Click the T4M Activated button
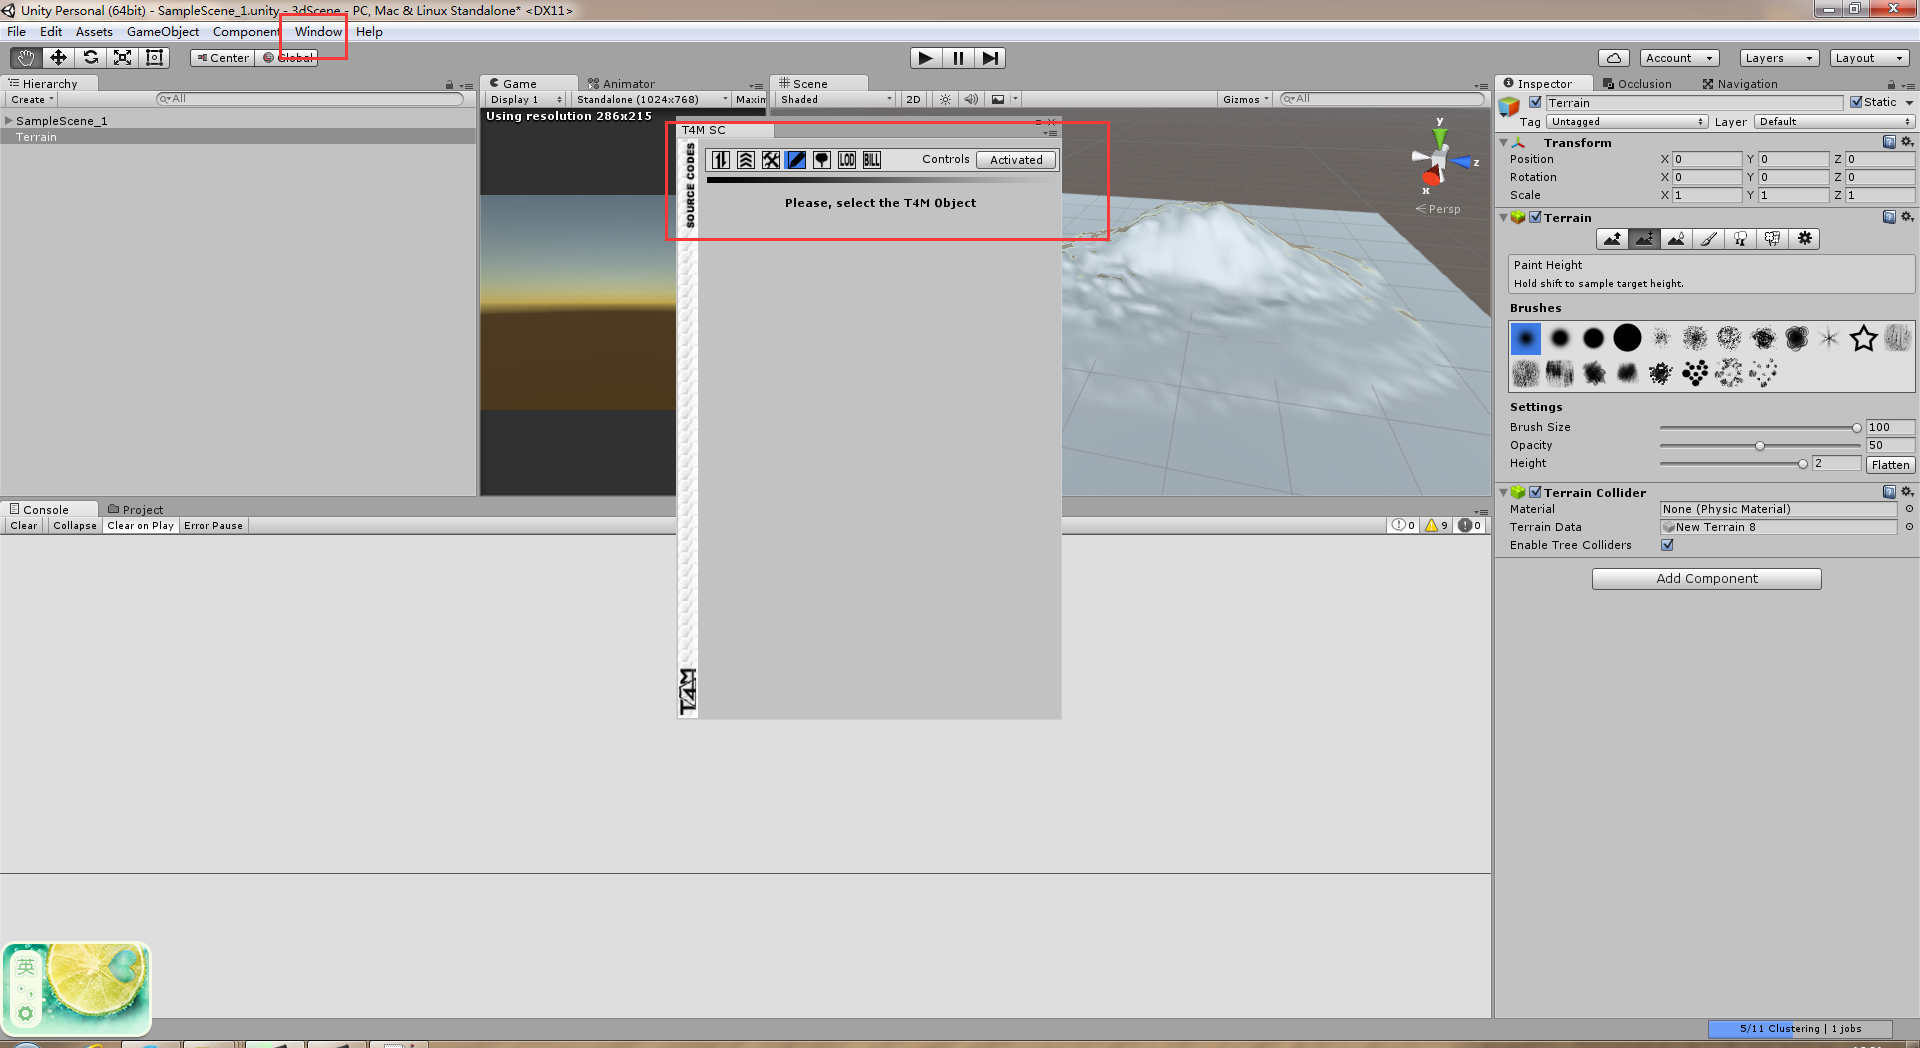This screenshot has width=1920, height=1048. 1016,160
